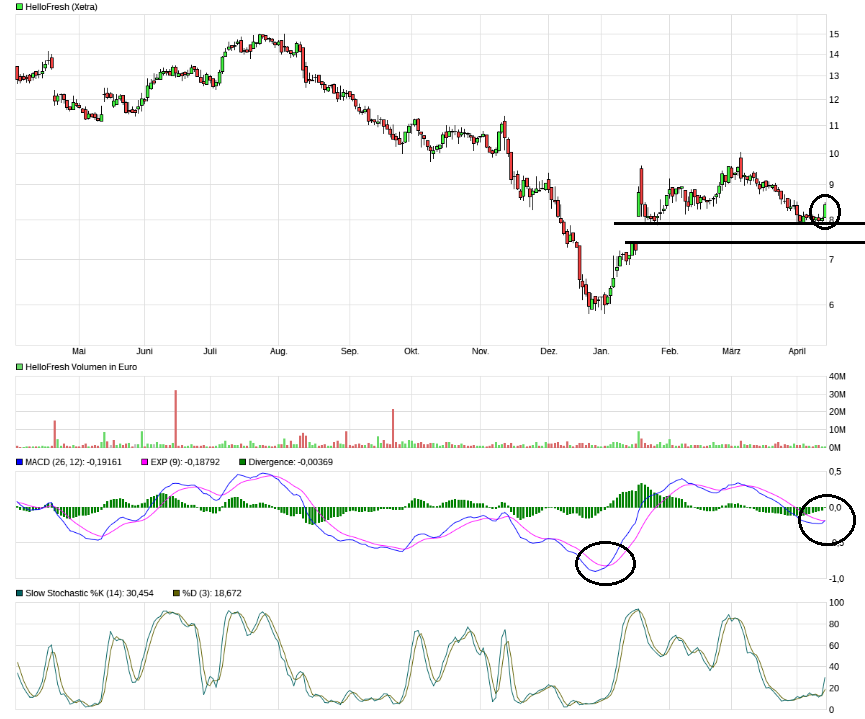Select the magenta EXP (9) legend marker
The image size is (865, 719).
pos(144,462)
